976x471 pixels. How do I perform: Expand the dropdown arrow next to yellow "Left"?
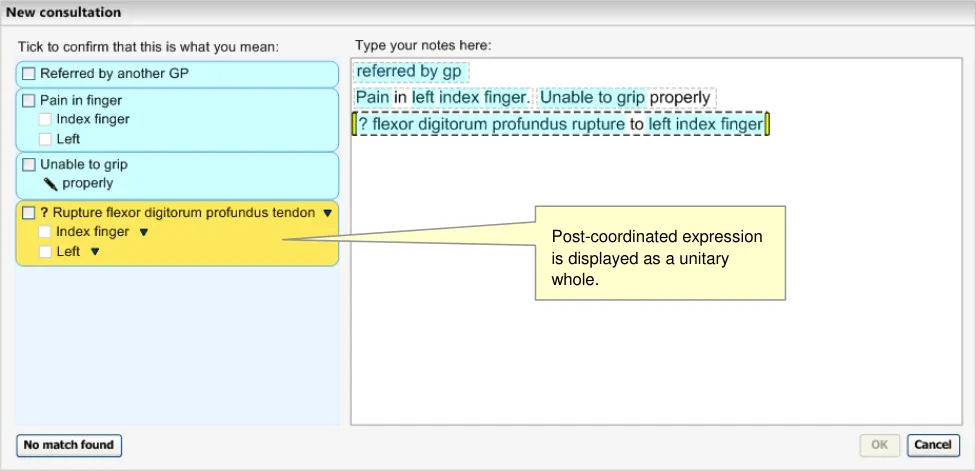click(95, 252)
